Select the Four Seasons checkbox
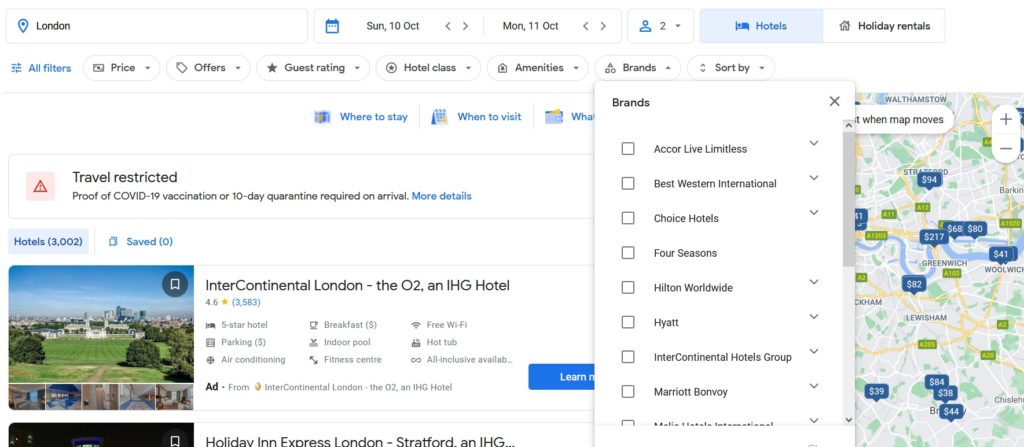 (628, 253)
